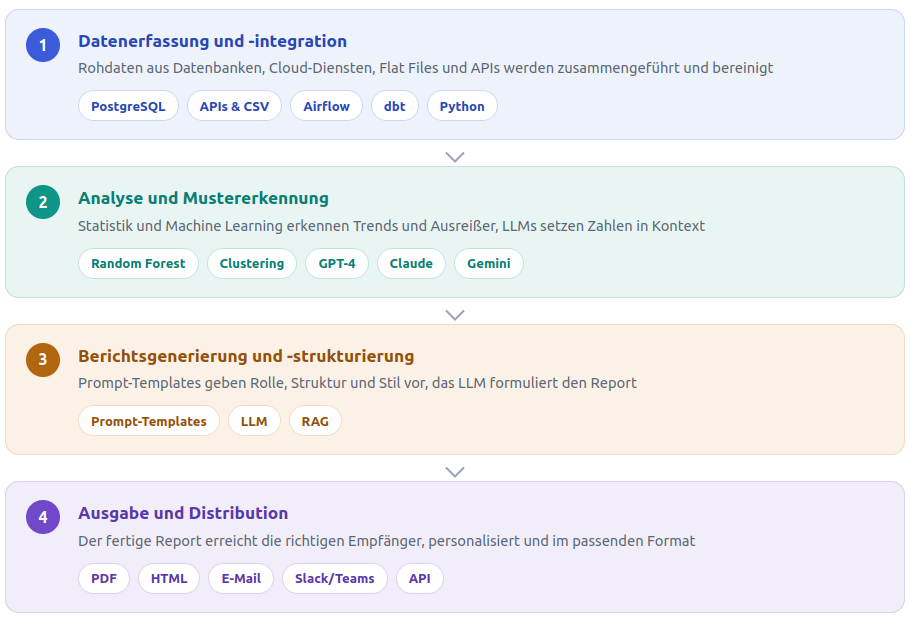Click chevron below Analyse und Mustererkennung card
Screen dimensions: 910x619
click(455, 314)
